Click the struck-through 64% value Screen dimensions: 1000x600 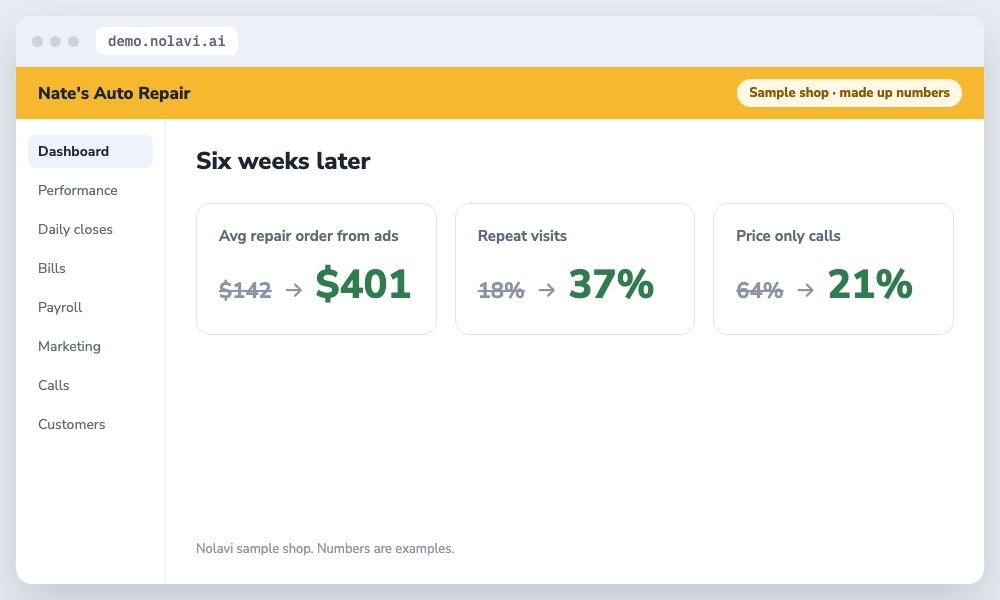pos(759,290)
